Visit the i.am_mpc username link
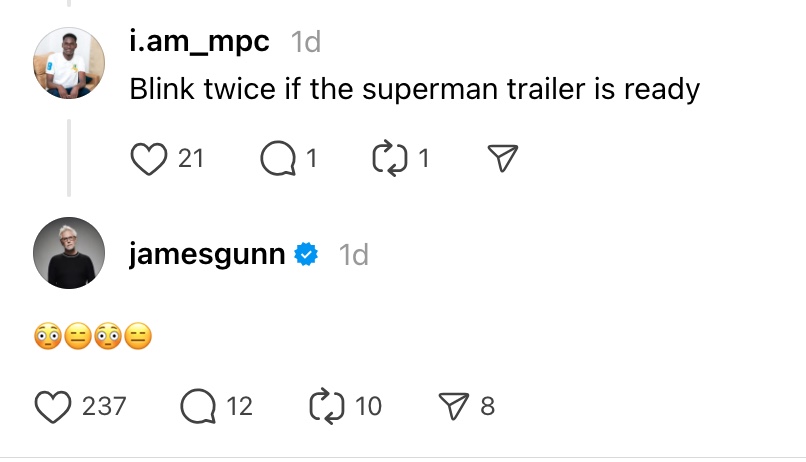 coord(201,42)
